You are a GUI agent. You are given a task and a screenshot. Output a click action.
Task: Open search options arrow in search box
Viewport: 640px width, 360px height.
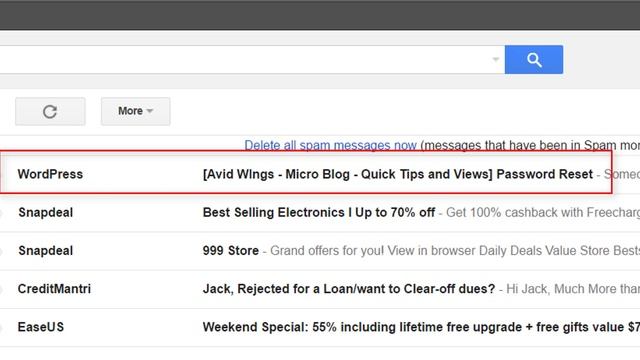click(496, 60)
